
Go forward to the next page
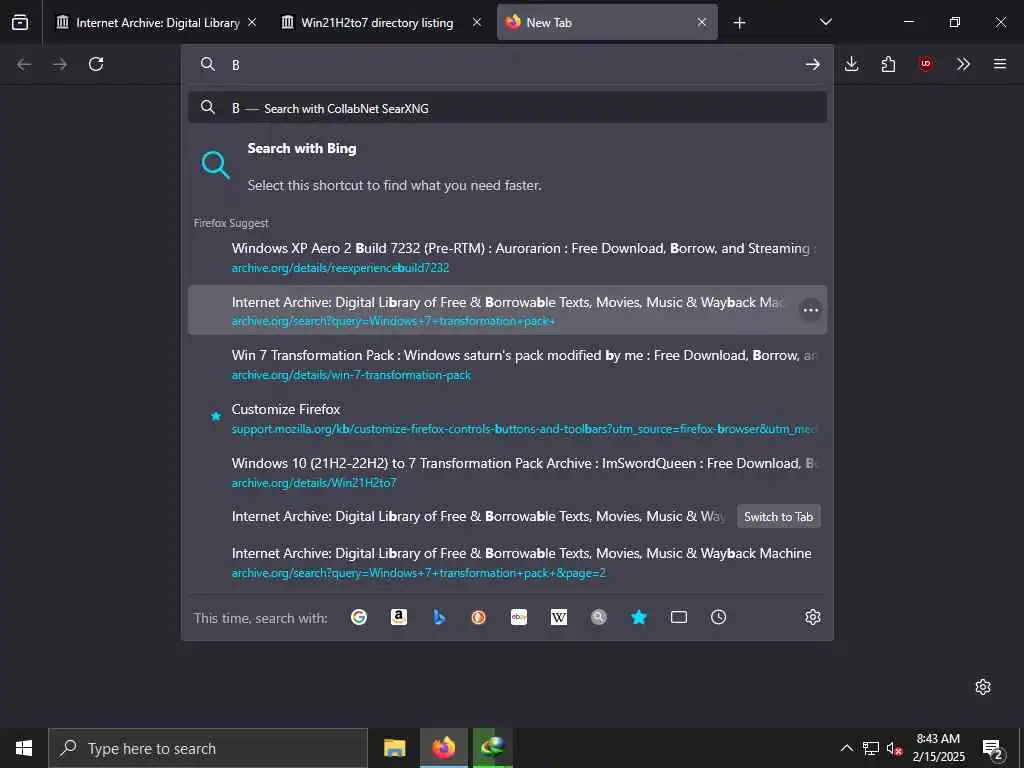[x=60, y=64]
